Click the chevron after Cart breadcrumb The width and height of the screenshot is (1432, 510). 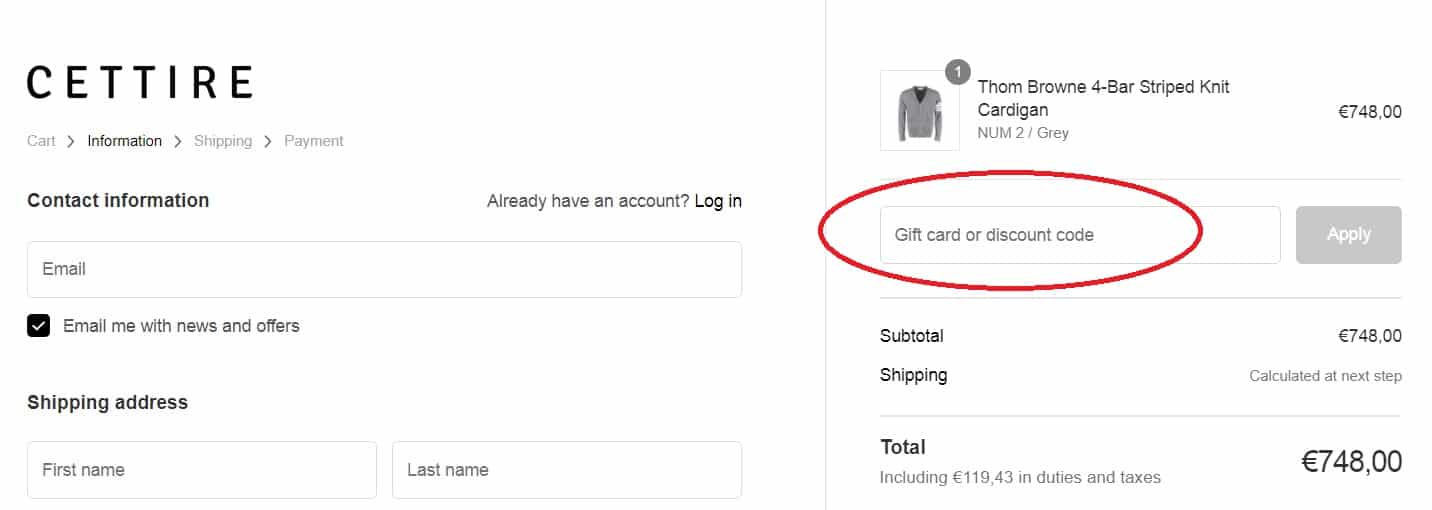71,141
